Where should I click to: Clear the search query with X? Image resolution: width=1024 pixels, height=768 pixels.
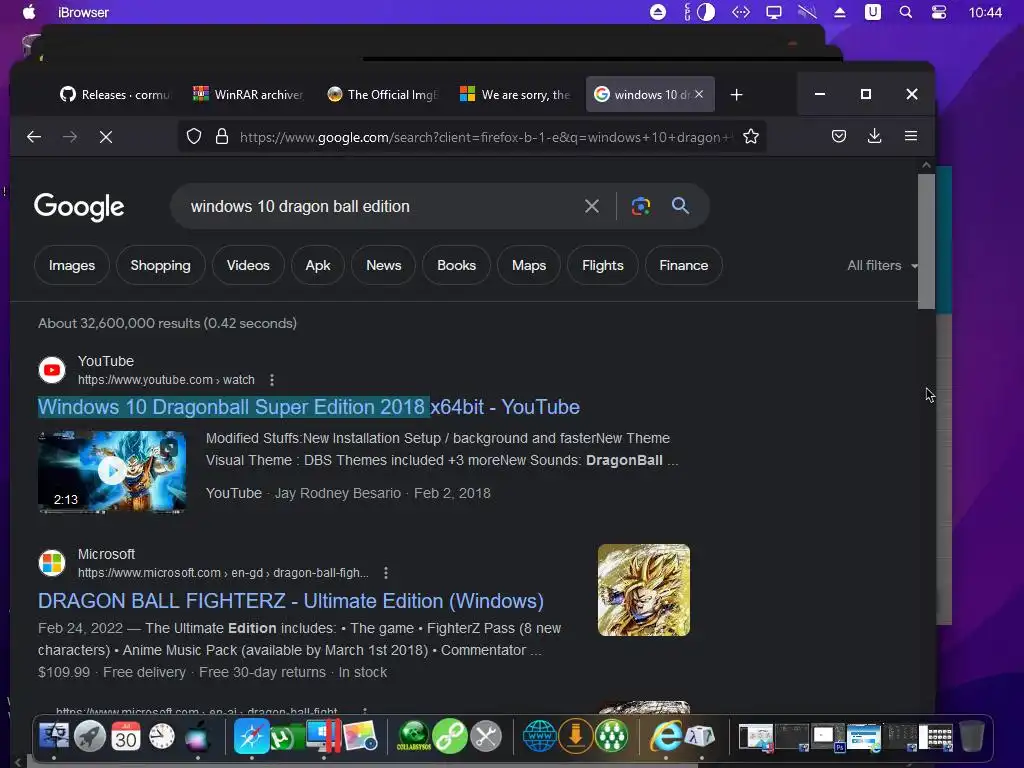[592, 206]
